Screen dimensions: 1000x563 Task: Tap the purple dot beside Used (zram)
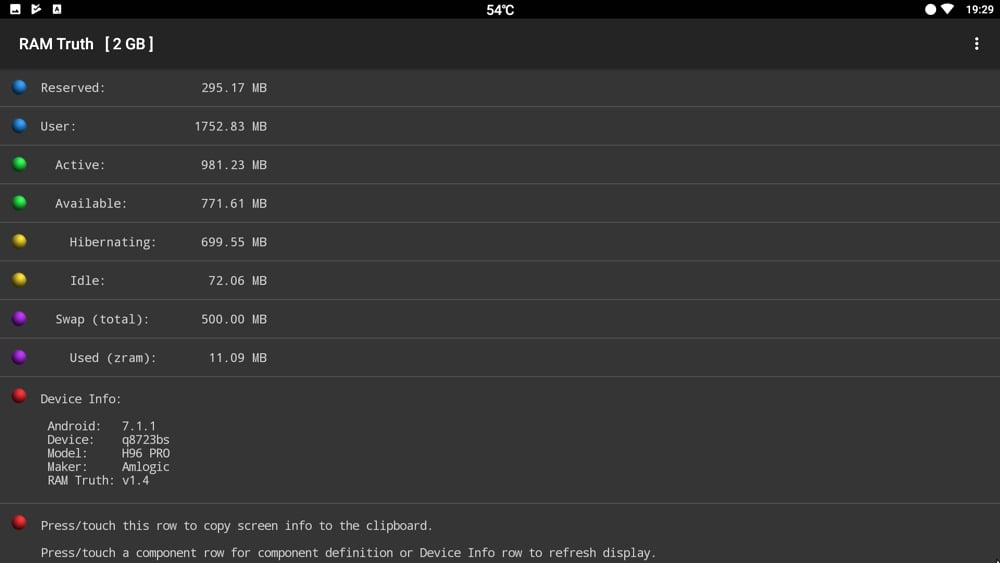(20, 357)
